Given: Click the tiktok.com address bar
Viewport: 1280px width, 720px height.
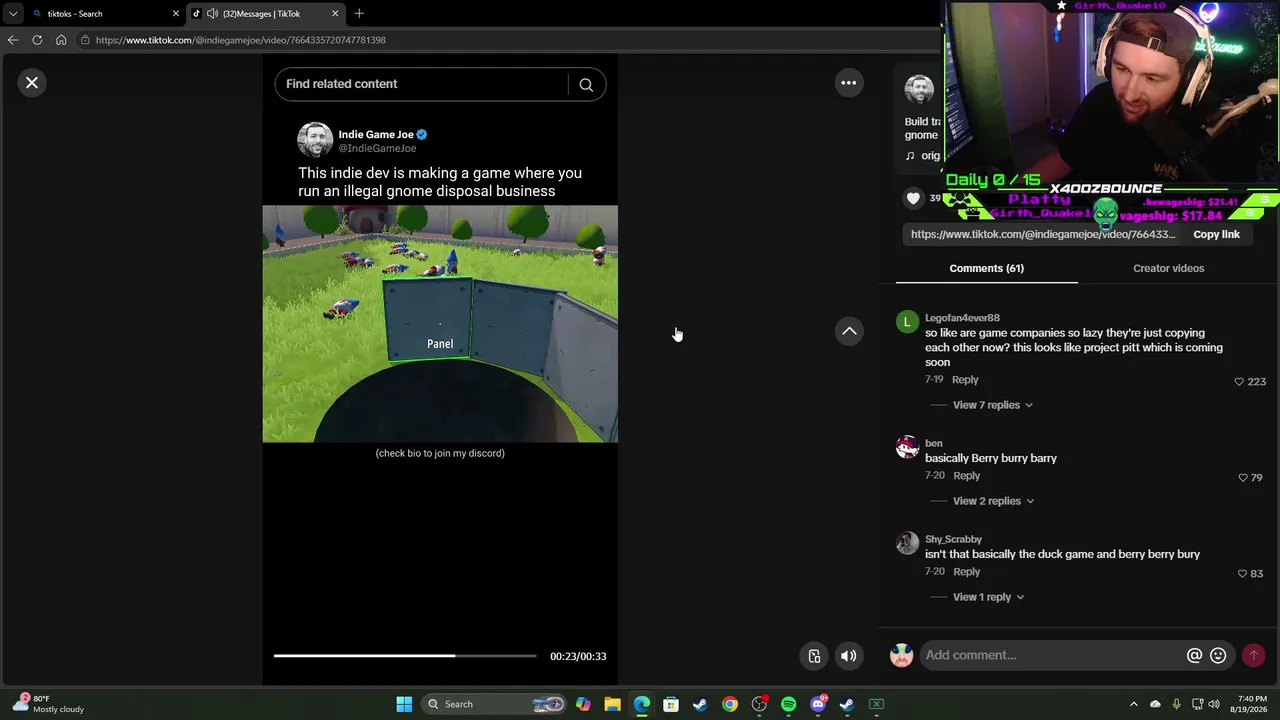Looking at the screenshot, I should (x=510, y=40).
